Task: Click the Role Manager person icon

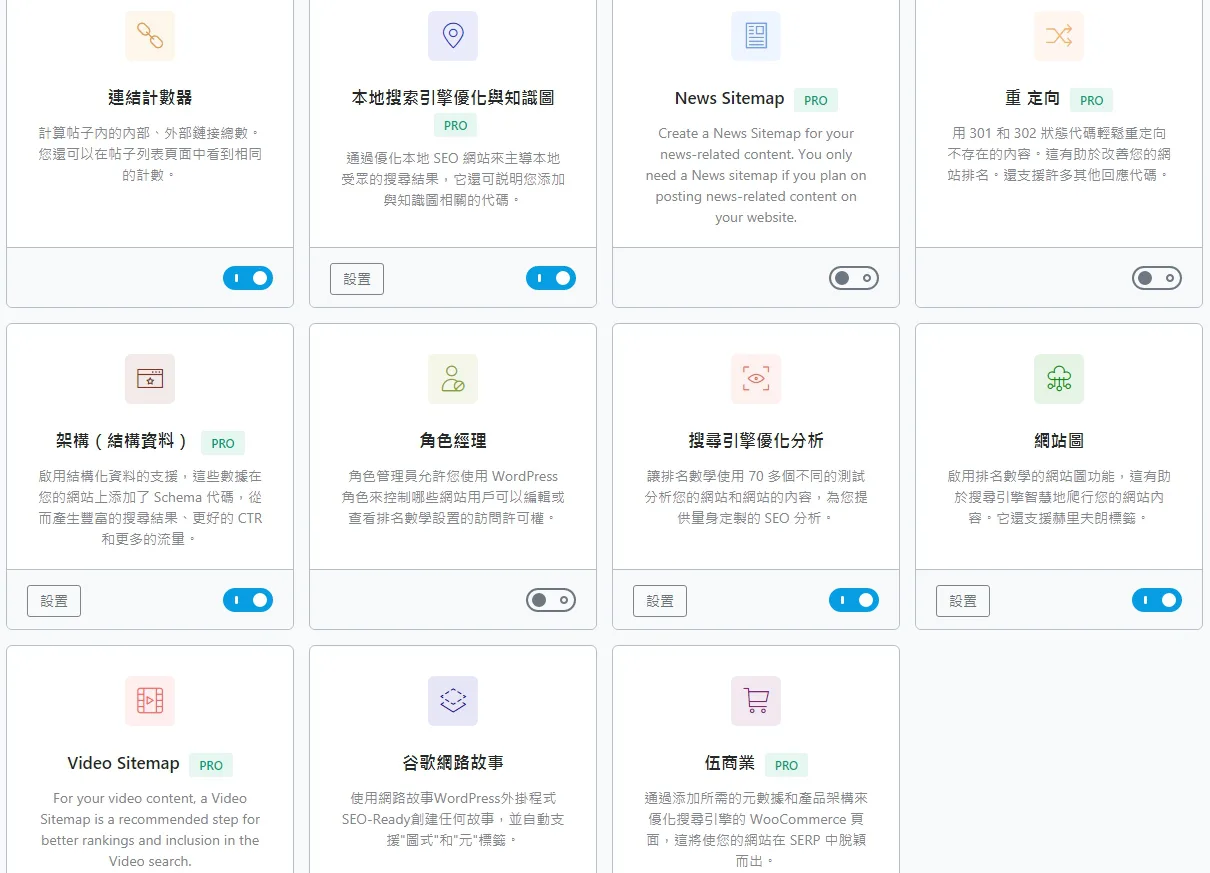Action: 453,379
